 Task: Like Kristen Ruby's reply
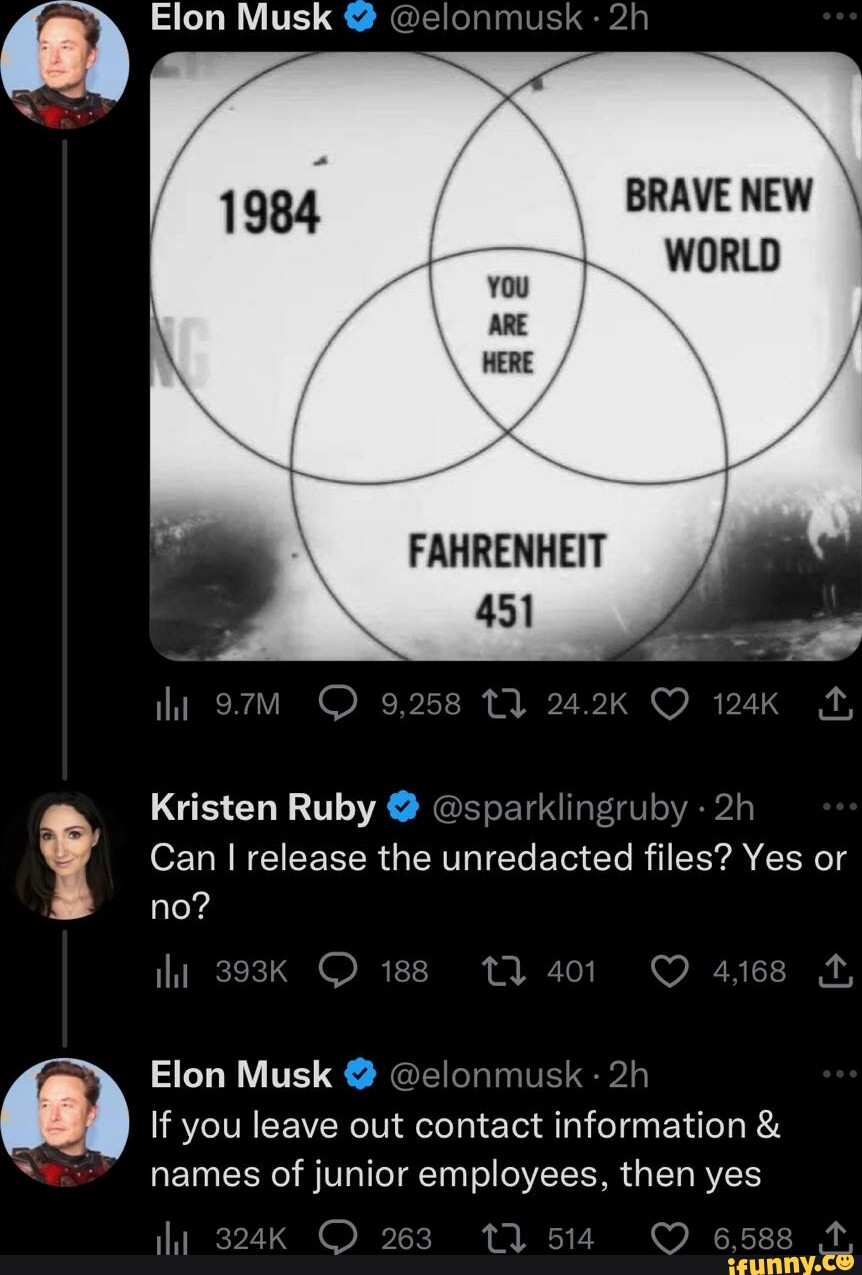click(x=671, y=970)
